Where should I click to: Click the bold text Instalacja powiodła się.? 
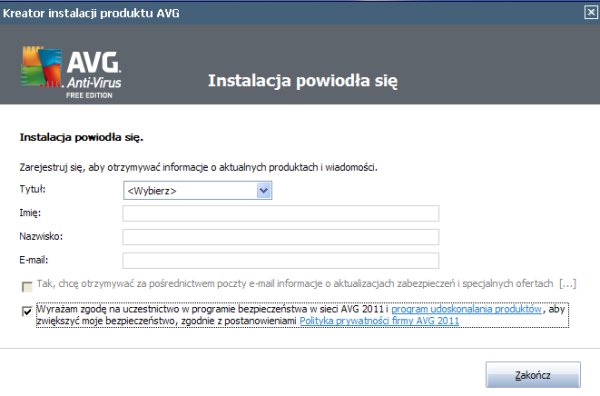82,137
